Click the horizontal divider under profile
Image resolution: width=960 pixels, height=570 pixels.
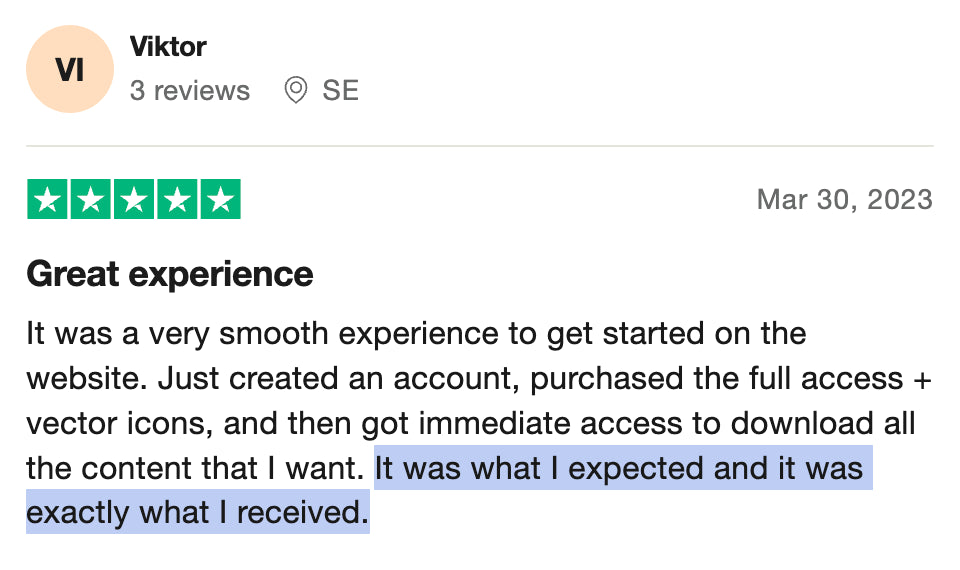pos(479,146)
